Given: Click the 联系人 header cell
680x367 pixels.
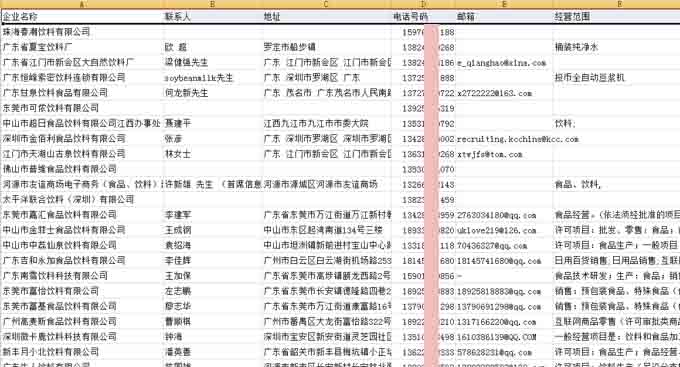Looking at the screenshot, I should pos(212,16).
